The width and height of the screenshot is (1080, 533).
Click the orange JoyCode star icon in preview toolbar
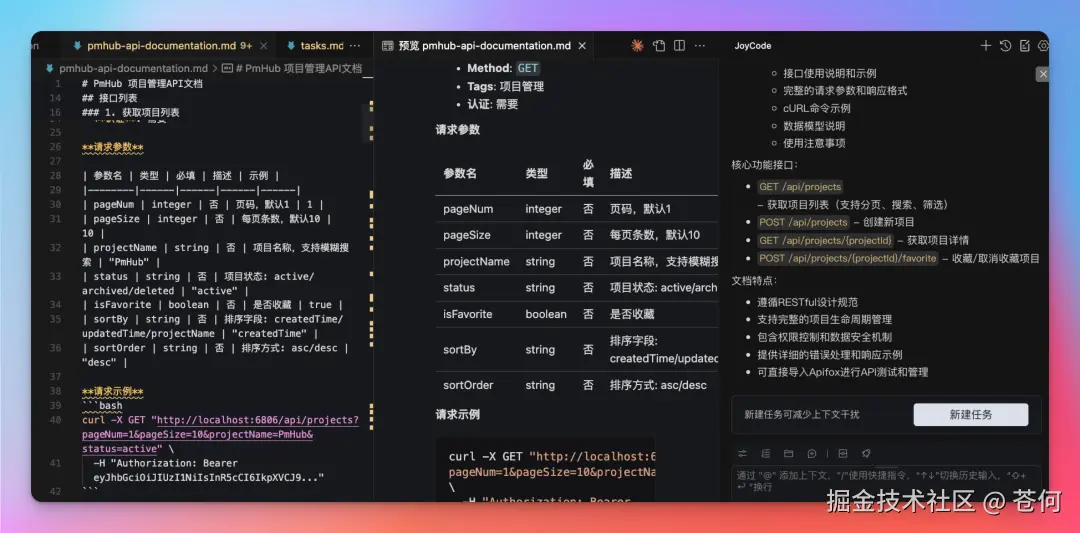point(637,46)
